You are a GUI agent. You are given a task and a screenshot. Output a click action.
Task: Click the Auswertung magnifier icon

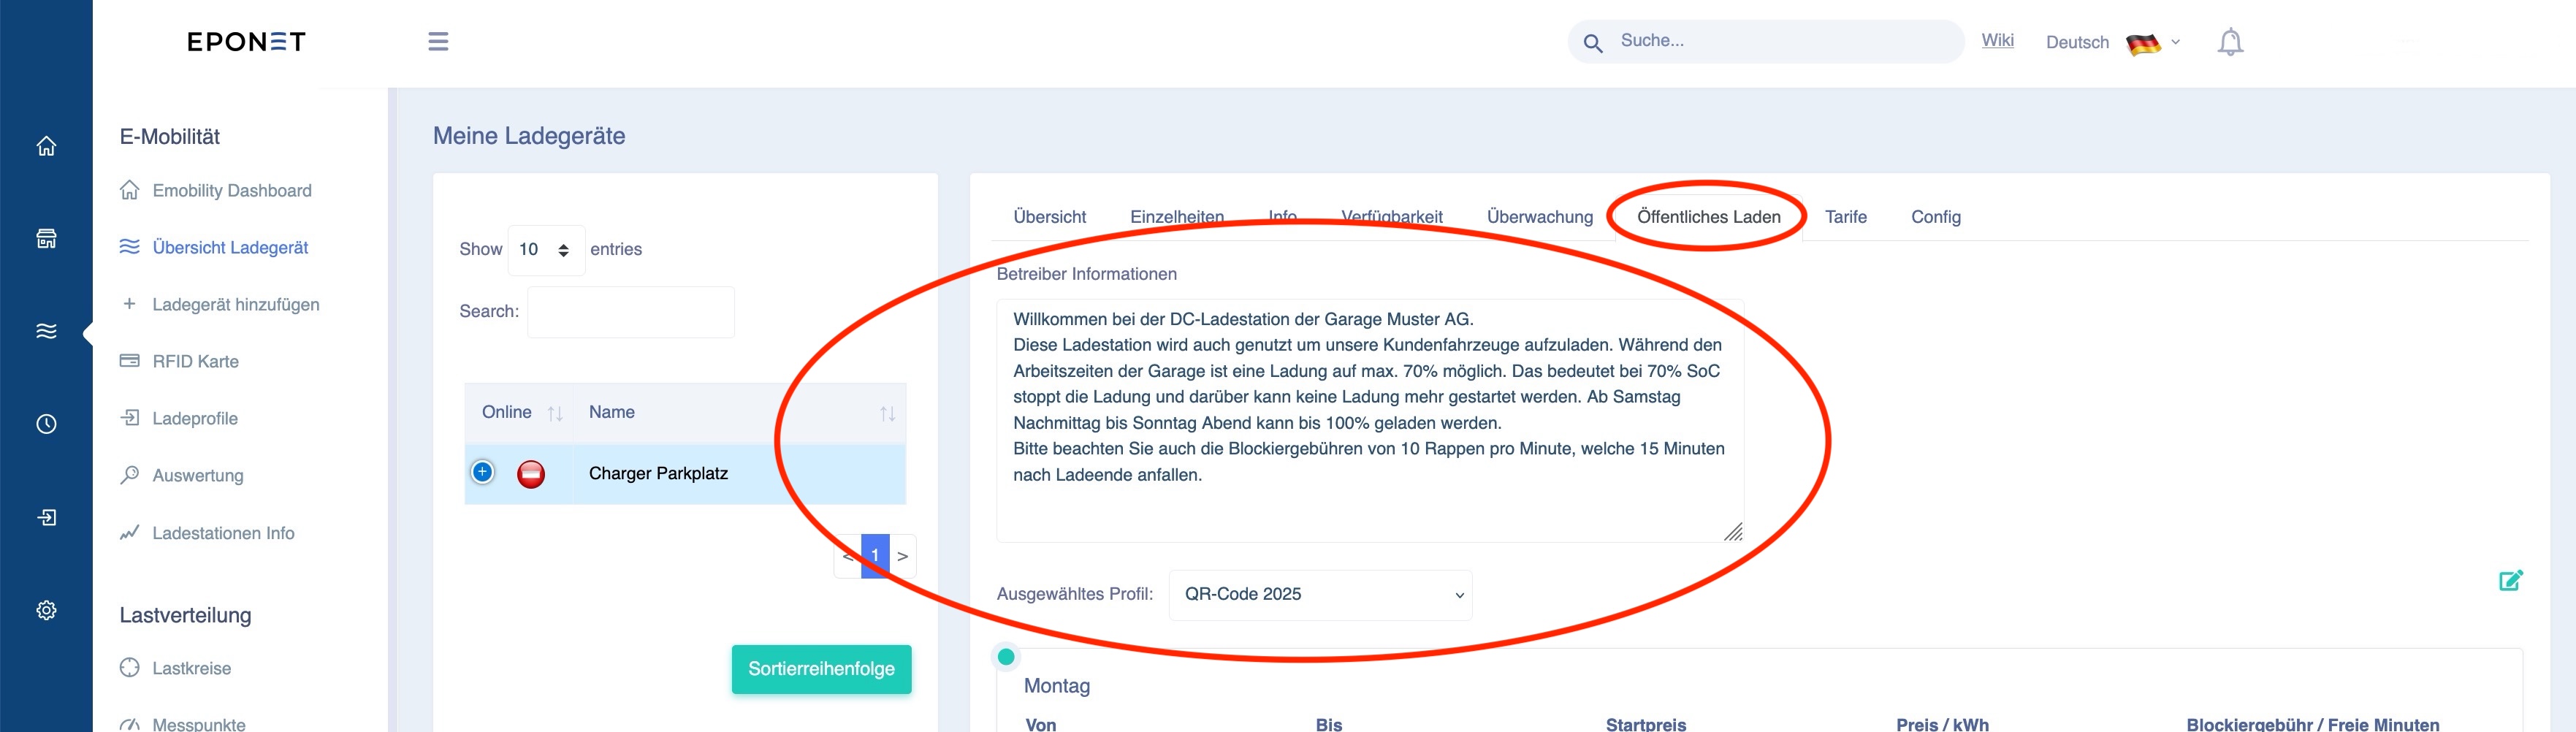[x=129, y=475]
